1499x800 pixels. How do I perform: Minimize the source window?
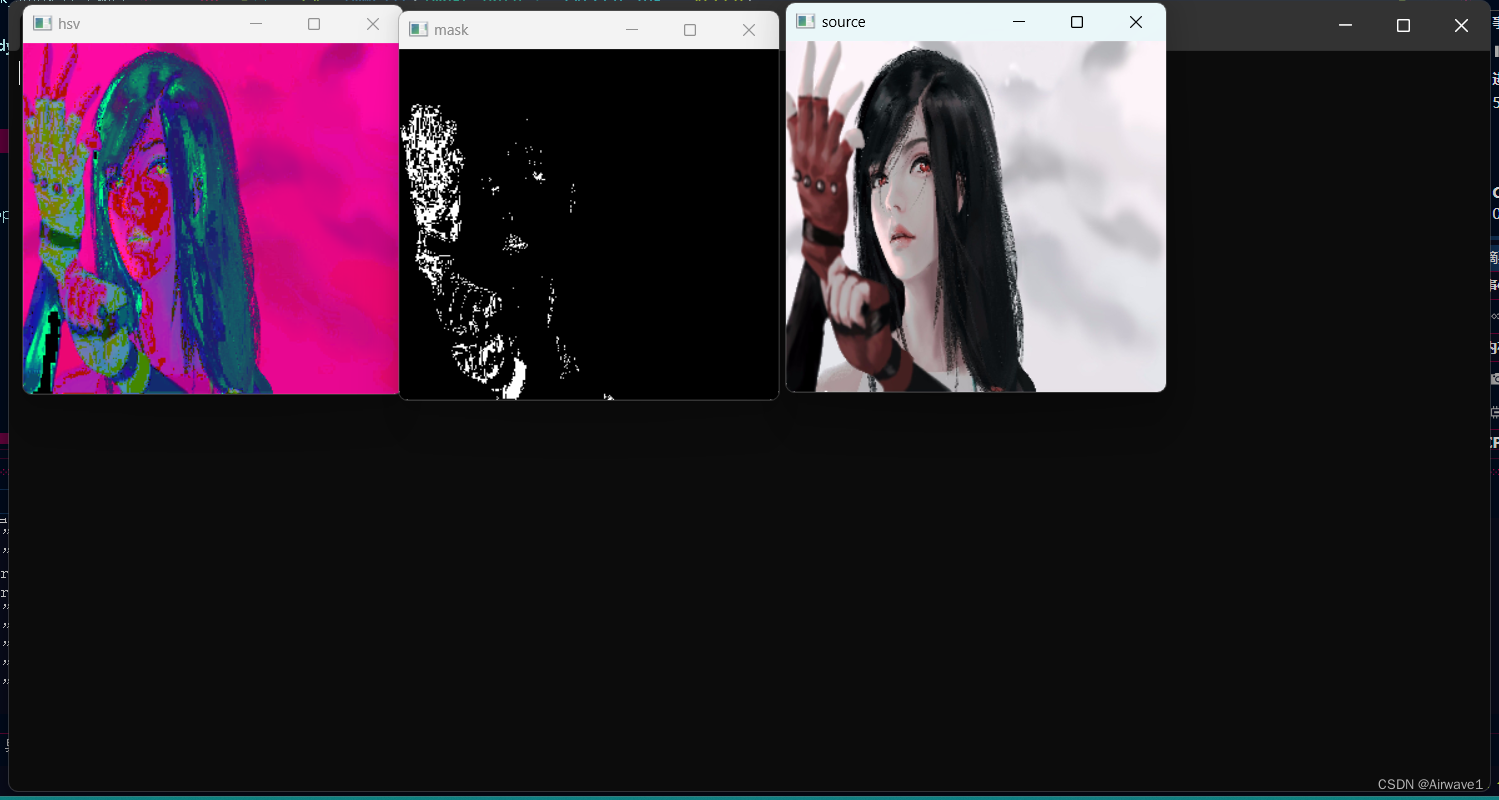coord(1019,22)
